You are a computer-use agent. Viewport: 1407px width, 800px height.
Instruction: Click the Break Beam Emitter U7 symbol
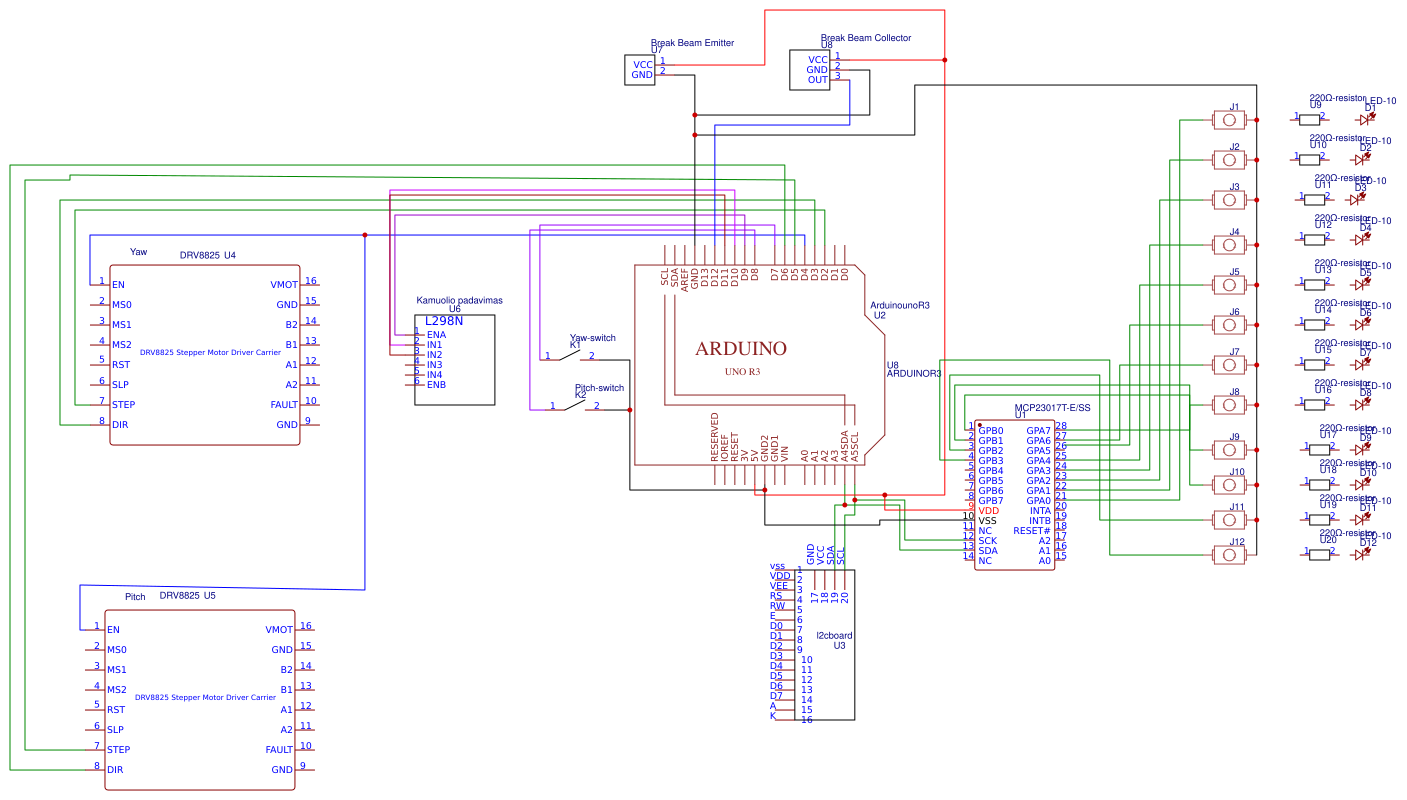(x=640, y=68)
